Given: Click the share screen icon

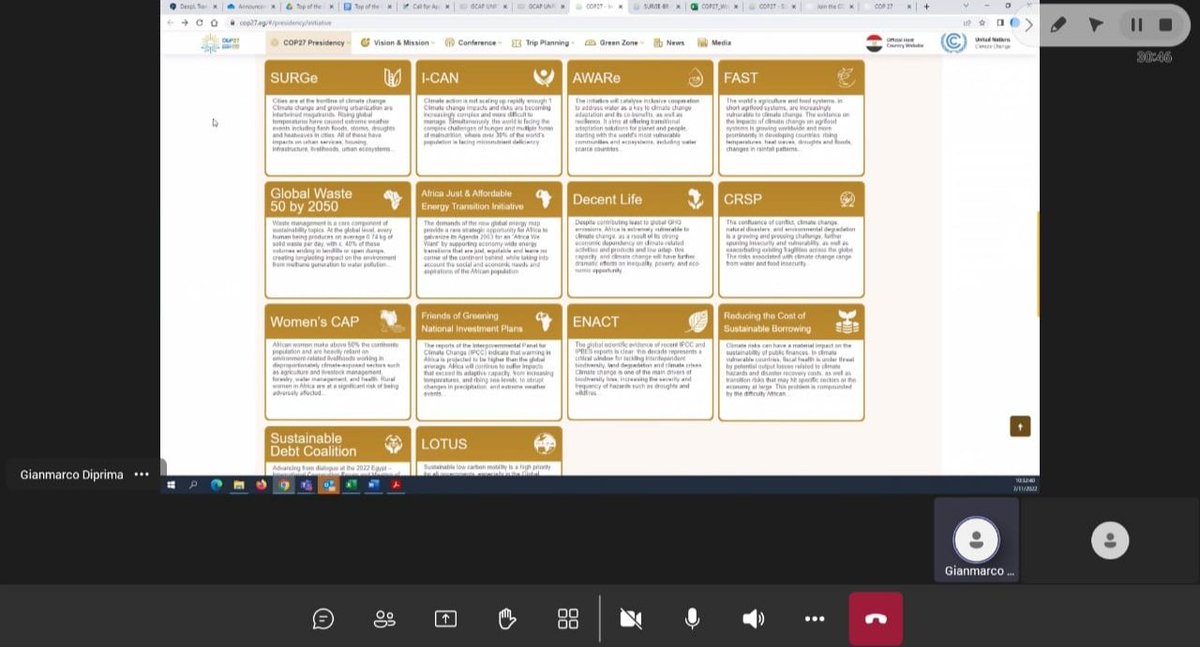Looking at the screenshot, I should (x=446, y=619).
